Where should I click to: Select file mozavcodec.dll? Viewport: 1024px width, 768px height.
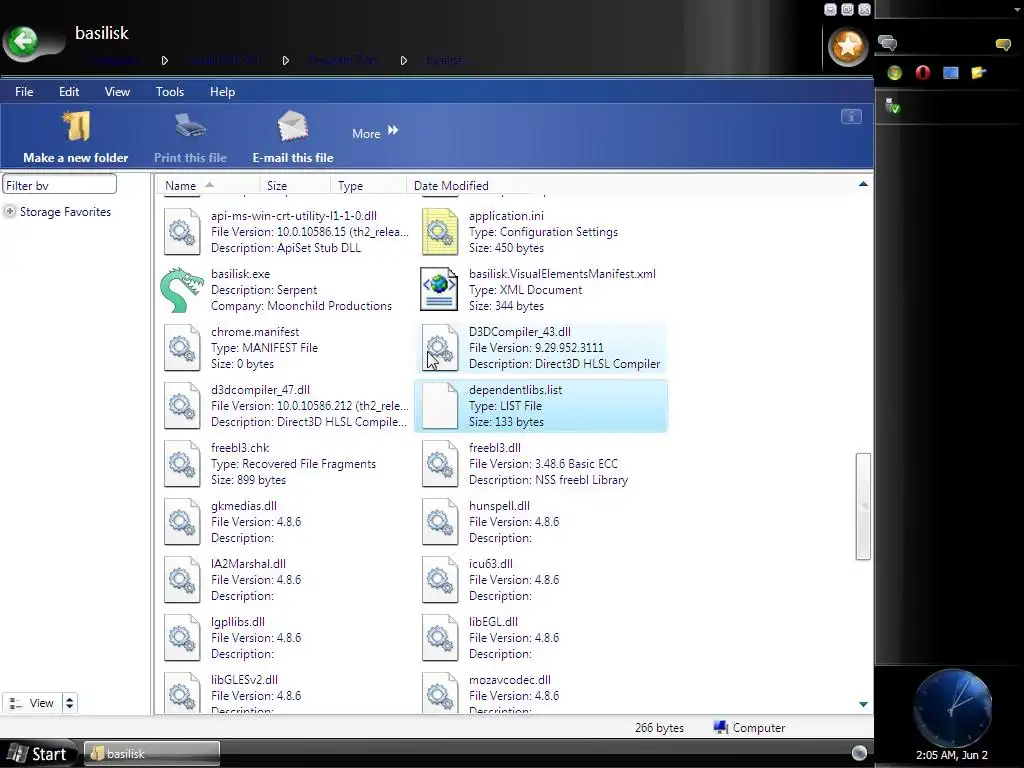(541, 692)
